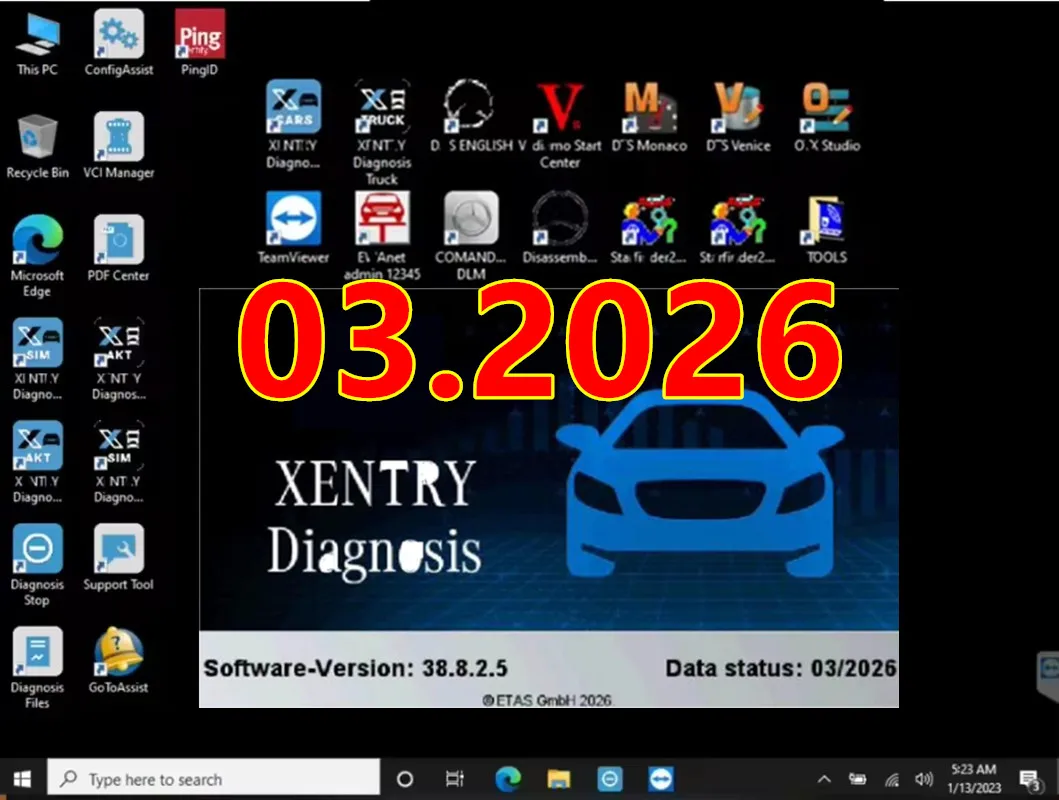
Task: Open the Windows Start menu
Action: coord(22,779)
